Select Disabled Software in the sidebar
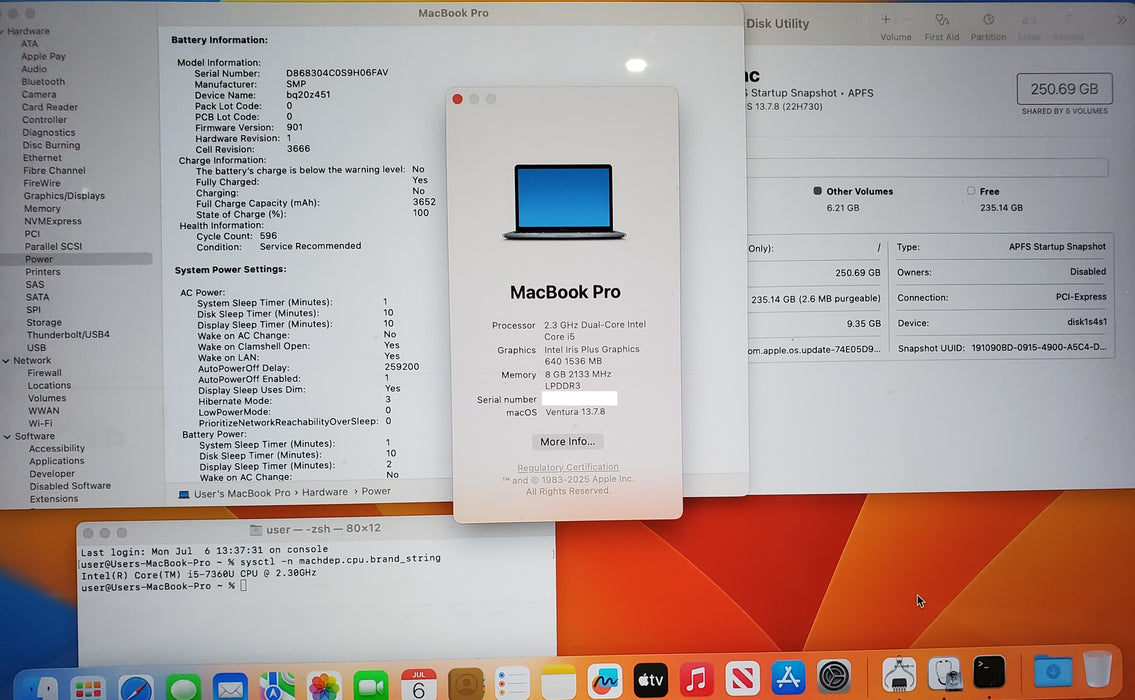This screenshot has width=1135, height=700. click(x=70, y=486)
